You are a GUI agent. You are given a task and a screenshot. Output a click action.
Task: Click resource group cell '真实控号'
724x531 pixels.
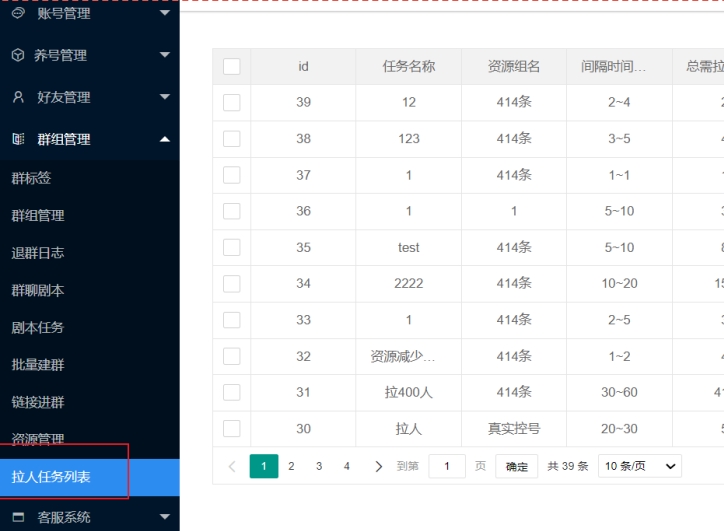514,428
